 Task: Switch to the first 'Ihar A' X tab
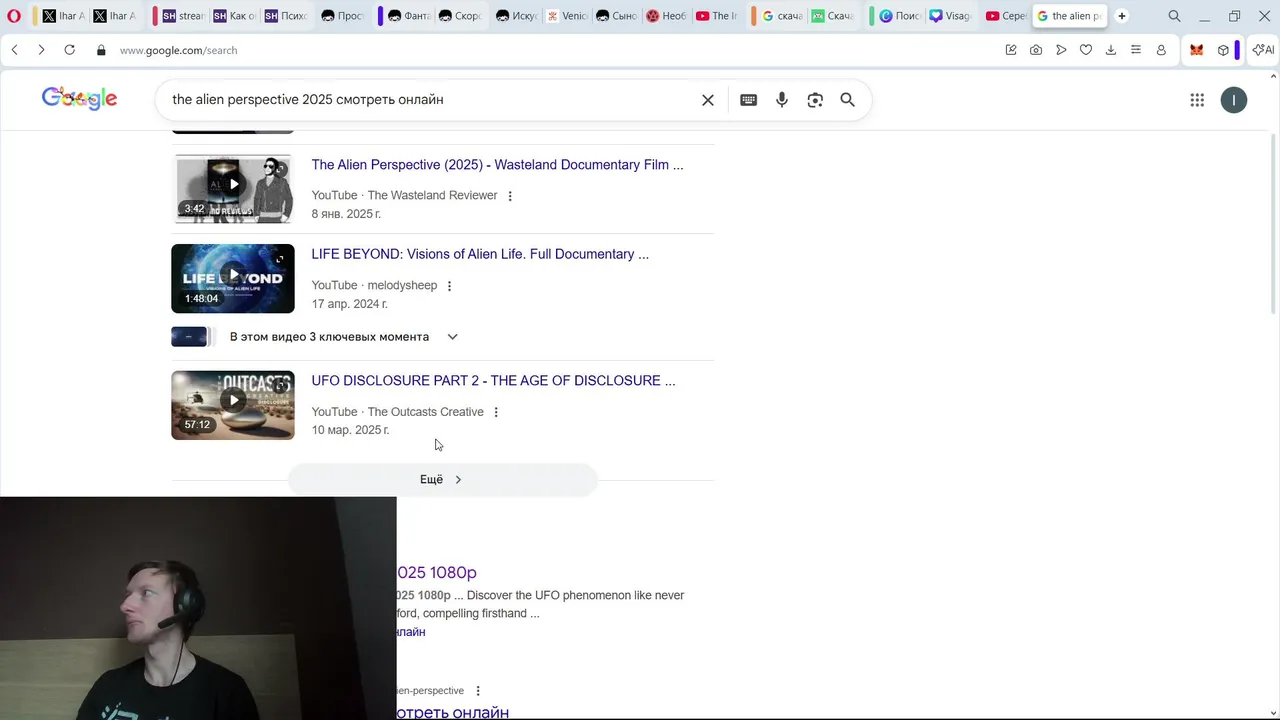point(64,16)
